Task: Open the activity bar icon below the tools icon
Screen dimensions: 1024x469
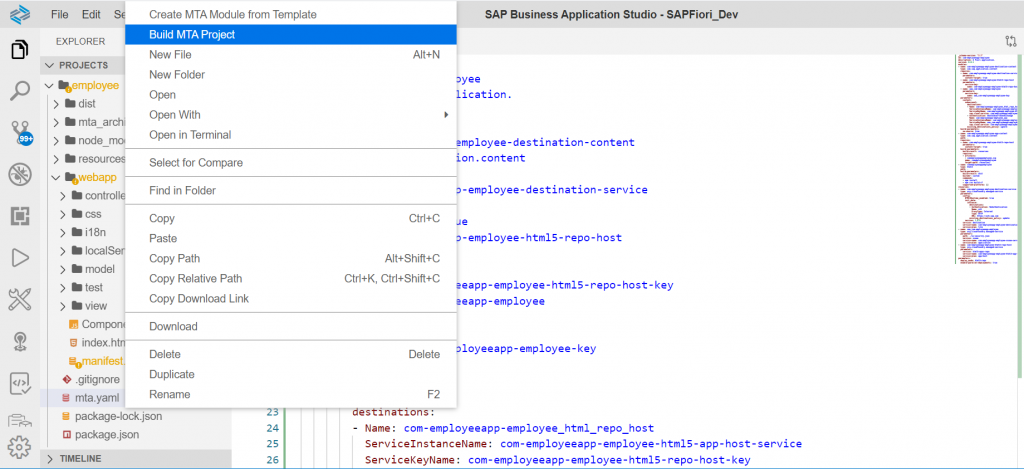Action: 20,342
